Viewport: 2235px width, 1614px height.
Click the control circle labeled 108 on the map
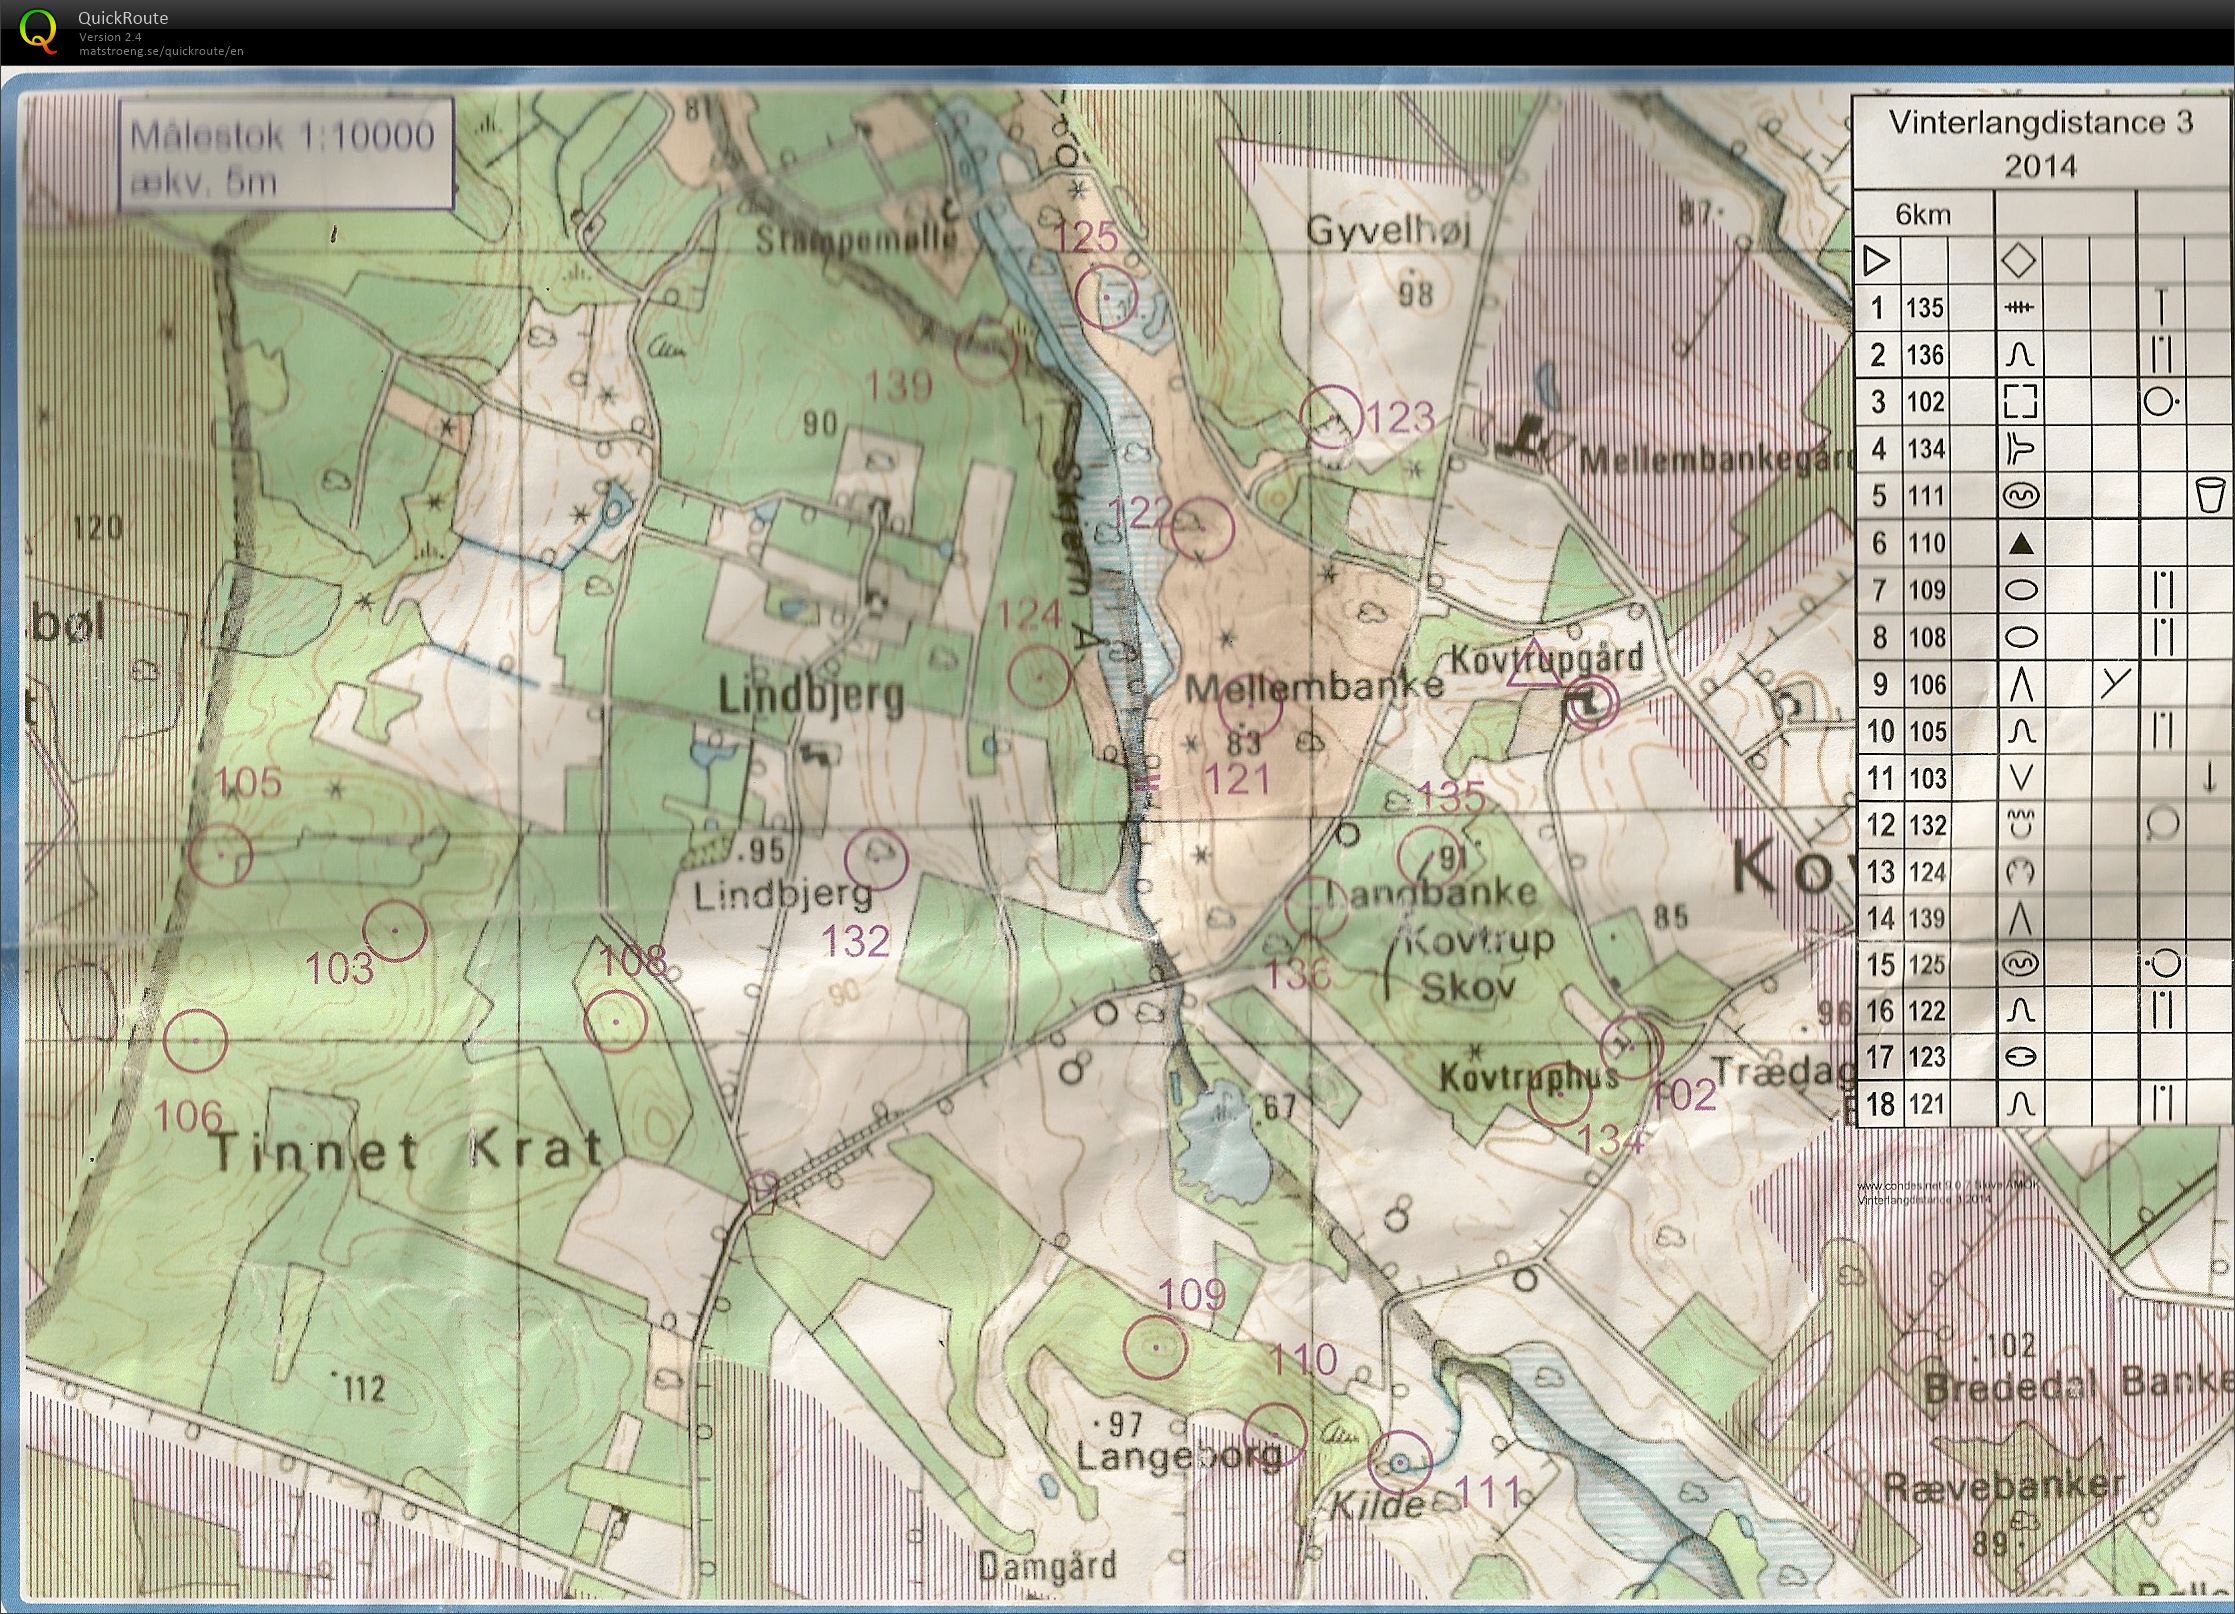click(615, 1020)
